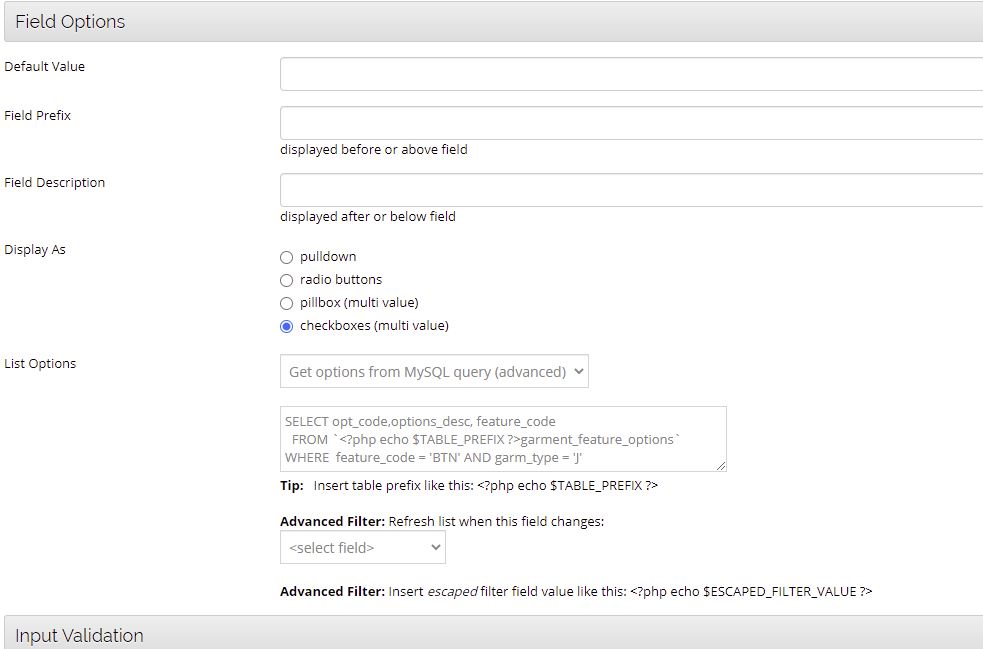The width and height of the screenshot is (983, 649).
Task: Click the Default Value label
Action: 45,67
